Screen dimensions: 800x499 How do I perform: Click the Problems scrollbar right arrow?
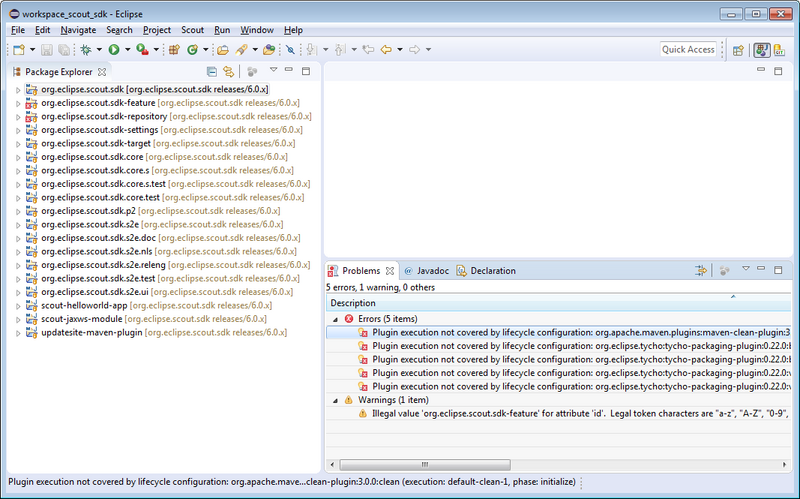tap(784, 465)
